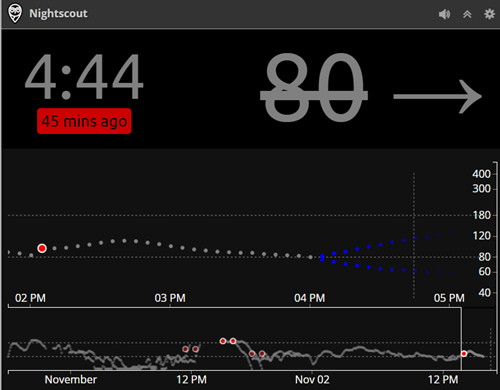
Task: Click the red 45 mins ago badge
Action: click(84, 121)
